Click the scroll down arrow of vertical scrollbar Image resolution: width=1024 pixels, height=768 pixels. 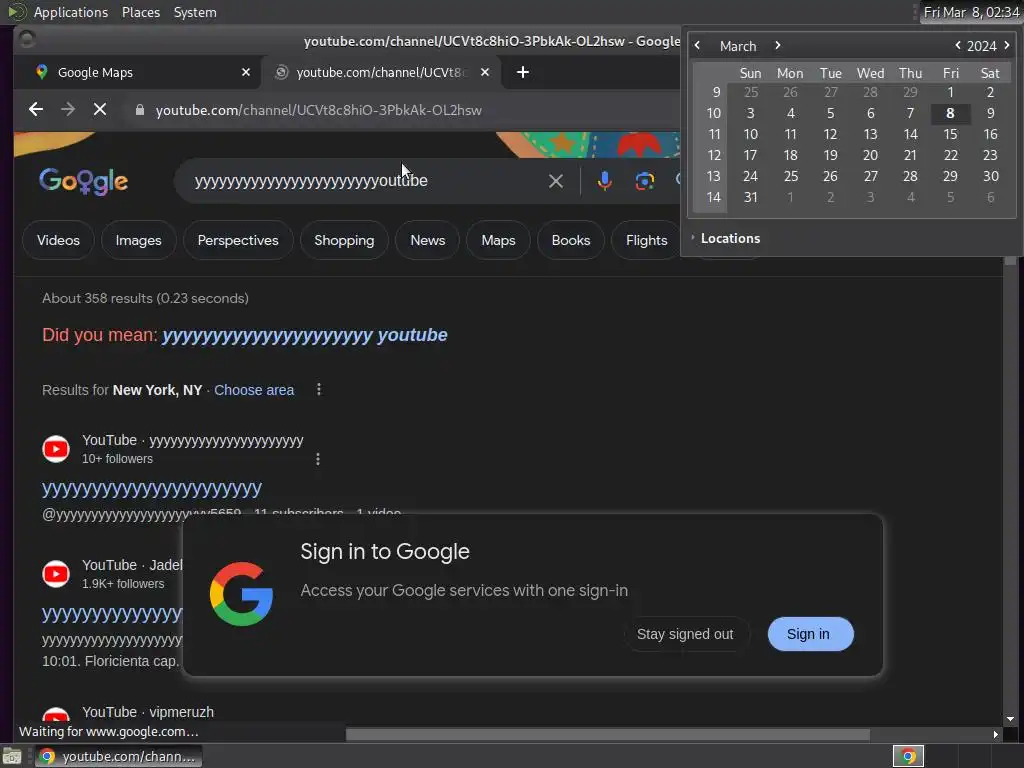1010,719
